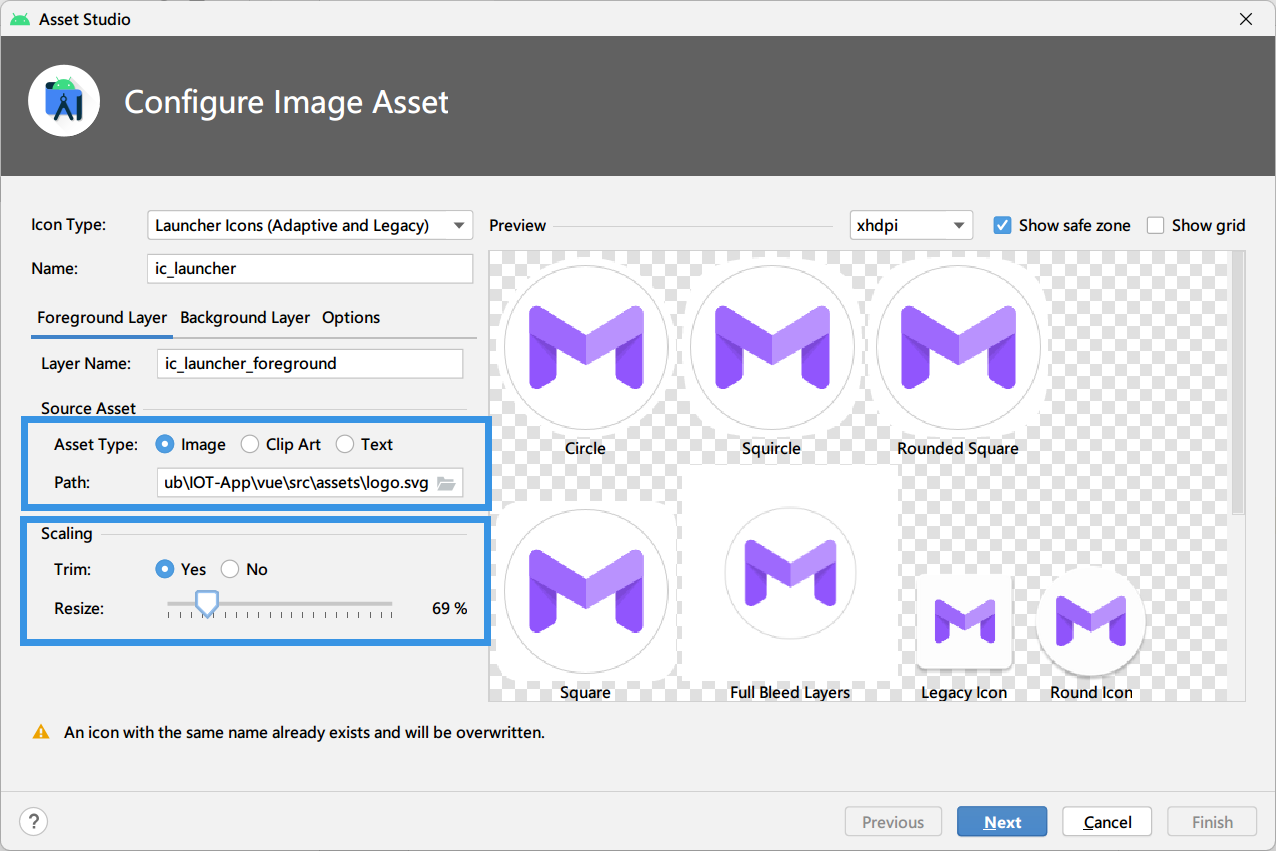This screenshot has width=1276, height=851.
Task: Choose the Text asset type
Action: (x=364, y=444)
